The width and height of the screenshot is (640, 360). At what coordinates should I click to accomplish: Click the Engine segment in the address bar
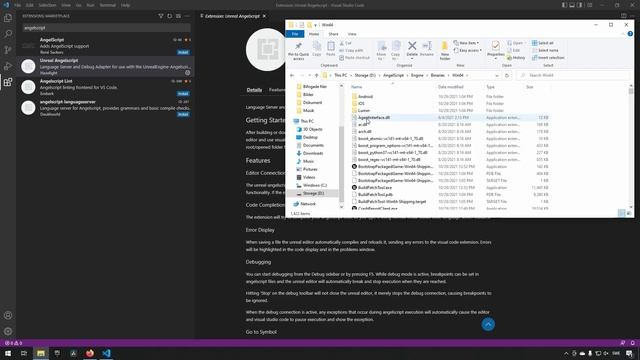[x=417, y=76]
